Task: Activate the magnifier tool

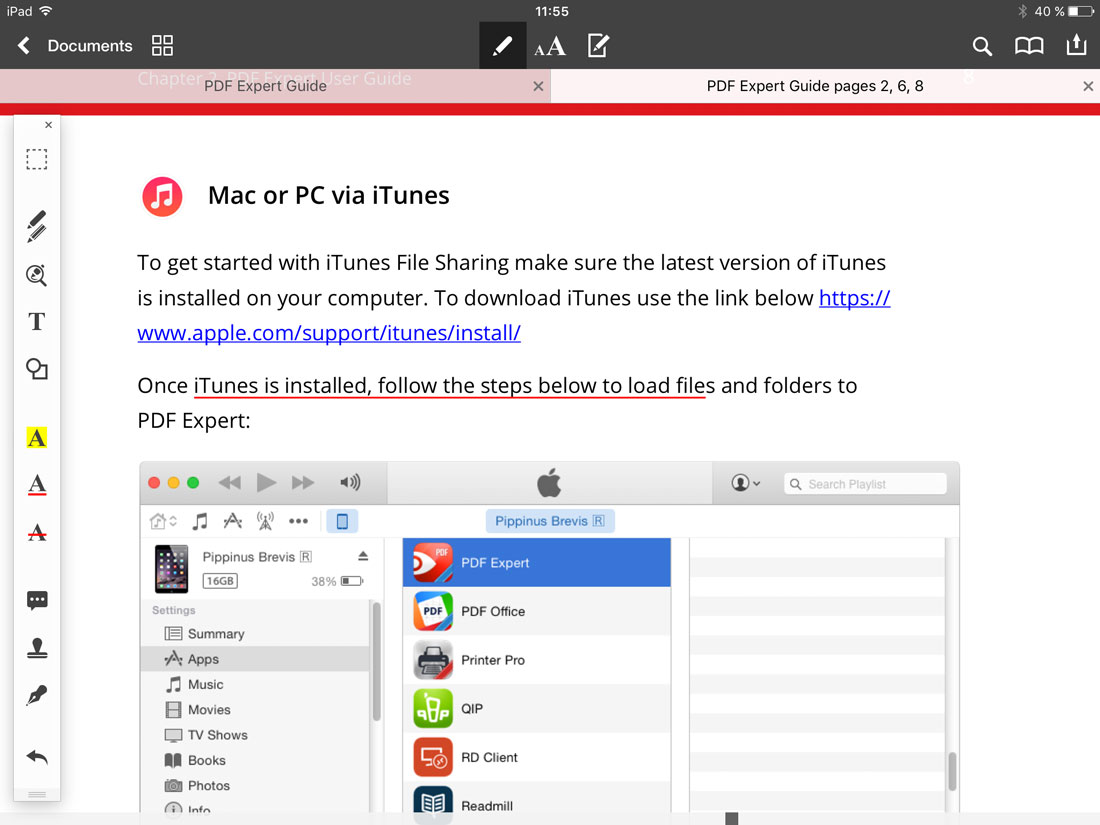Action: click(x=36, y=275)
